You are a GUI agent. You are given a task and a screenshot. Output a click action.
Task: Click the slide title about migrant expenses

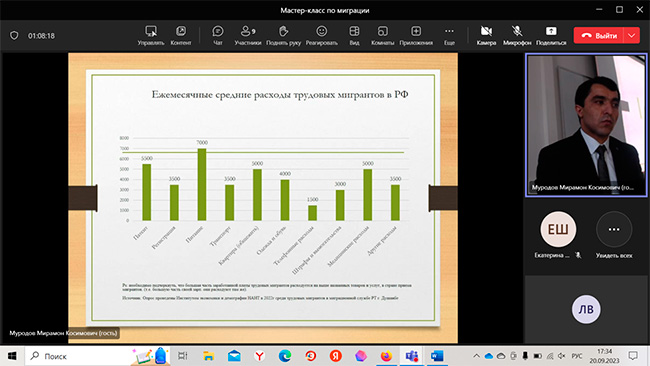(280, 95)
